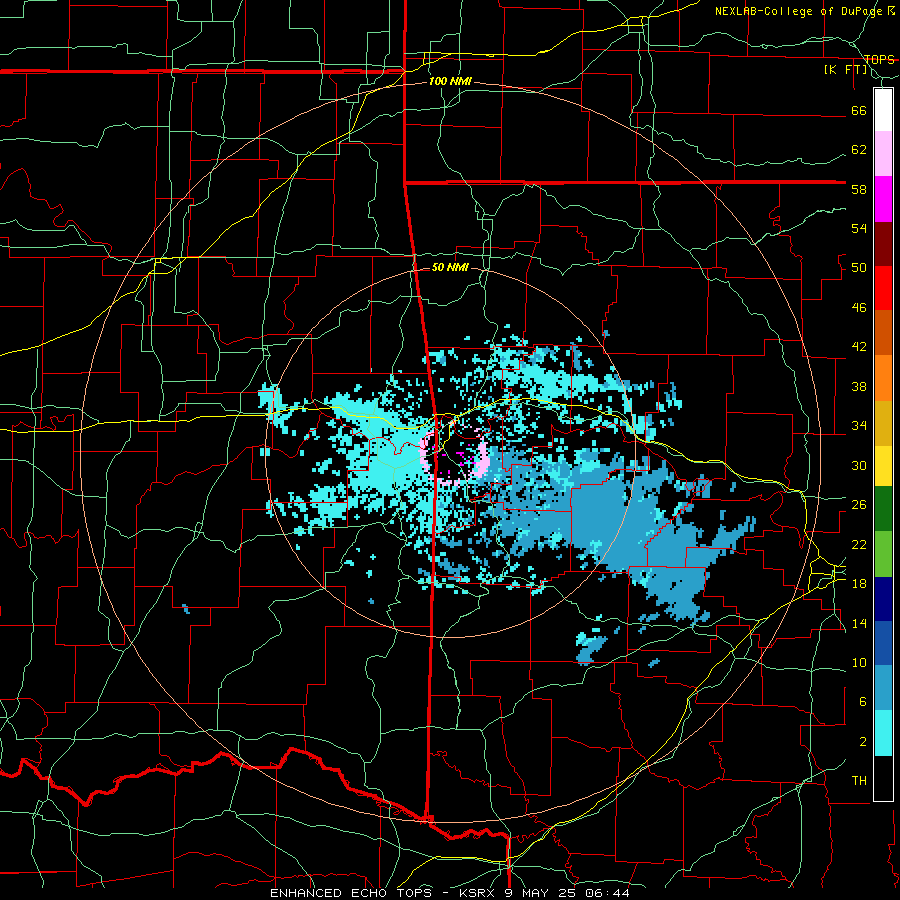
Task: Click the yellow 30 kft legend swatch
Action: [883, 466]
